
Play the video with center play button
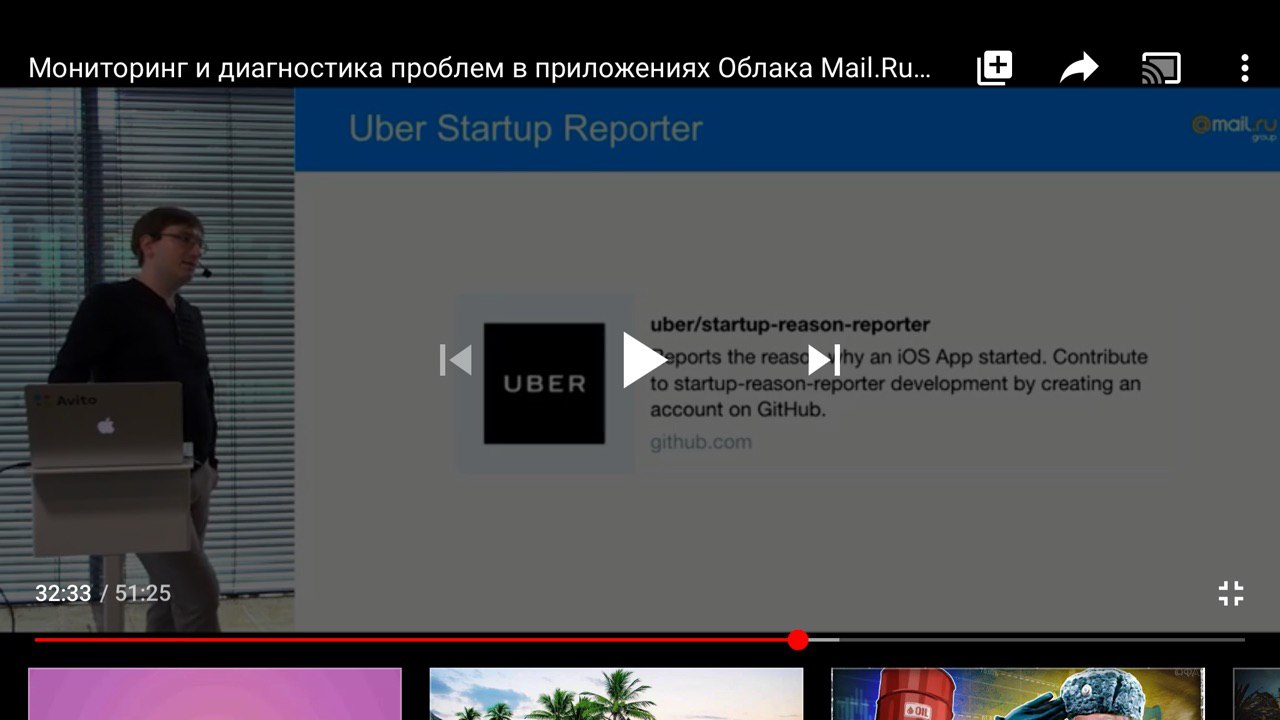643,360
